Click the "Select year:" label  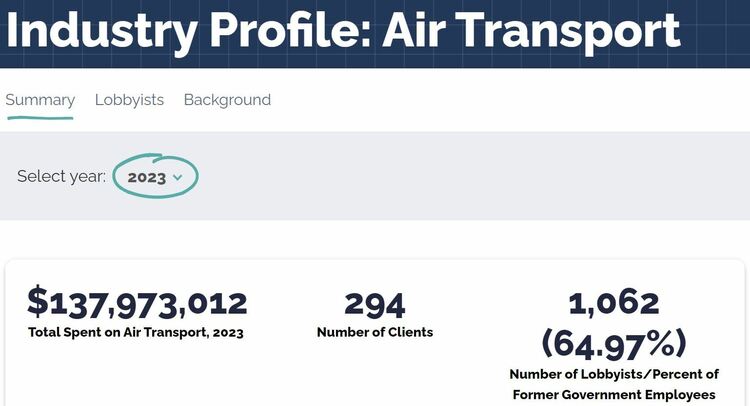[61, 176]
